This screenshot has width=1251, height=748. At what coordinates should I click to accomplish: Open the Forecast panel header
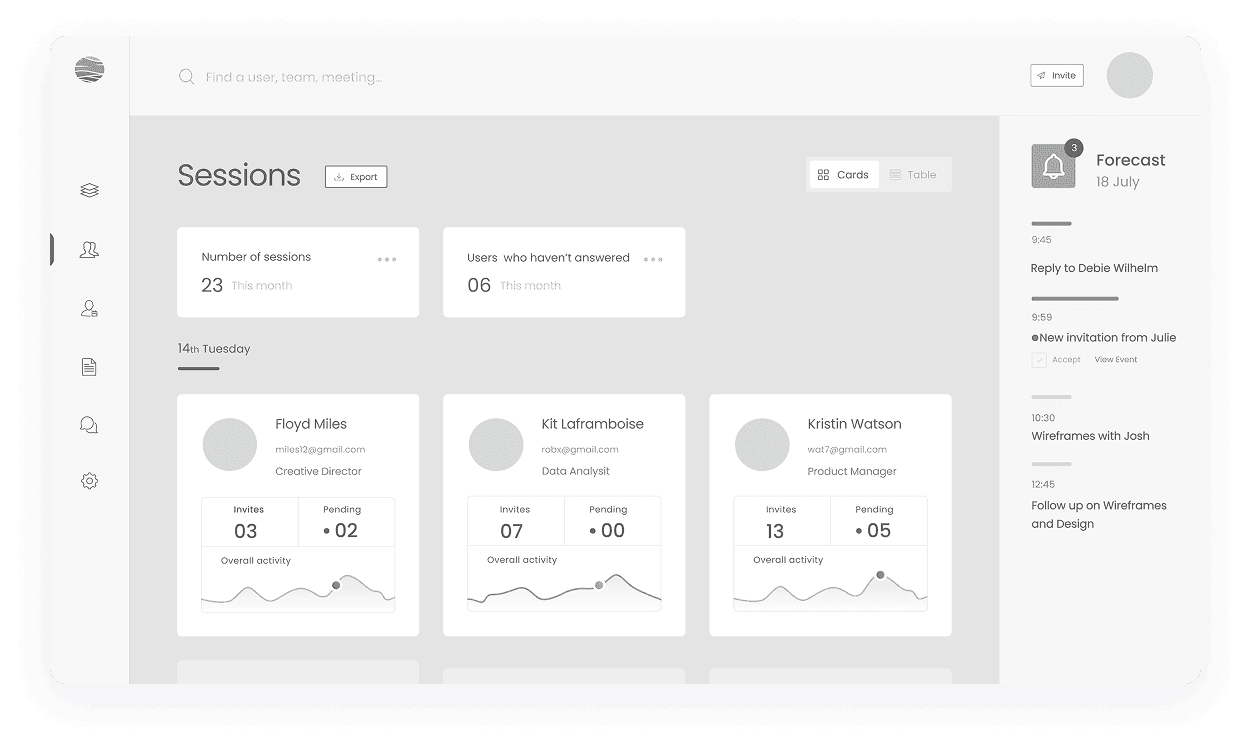(x=1130, y=160)
